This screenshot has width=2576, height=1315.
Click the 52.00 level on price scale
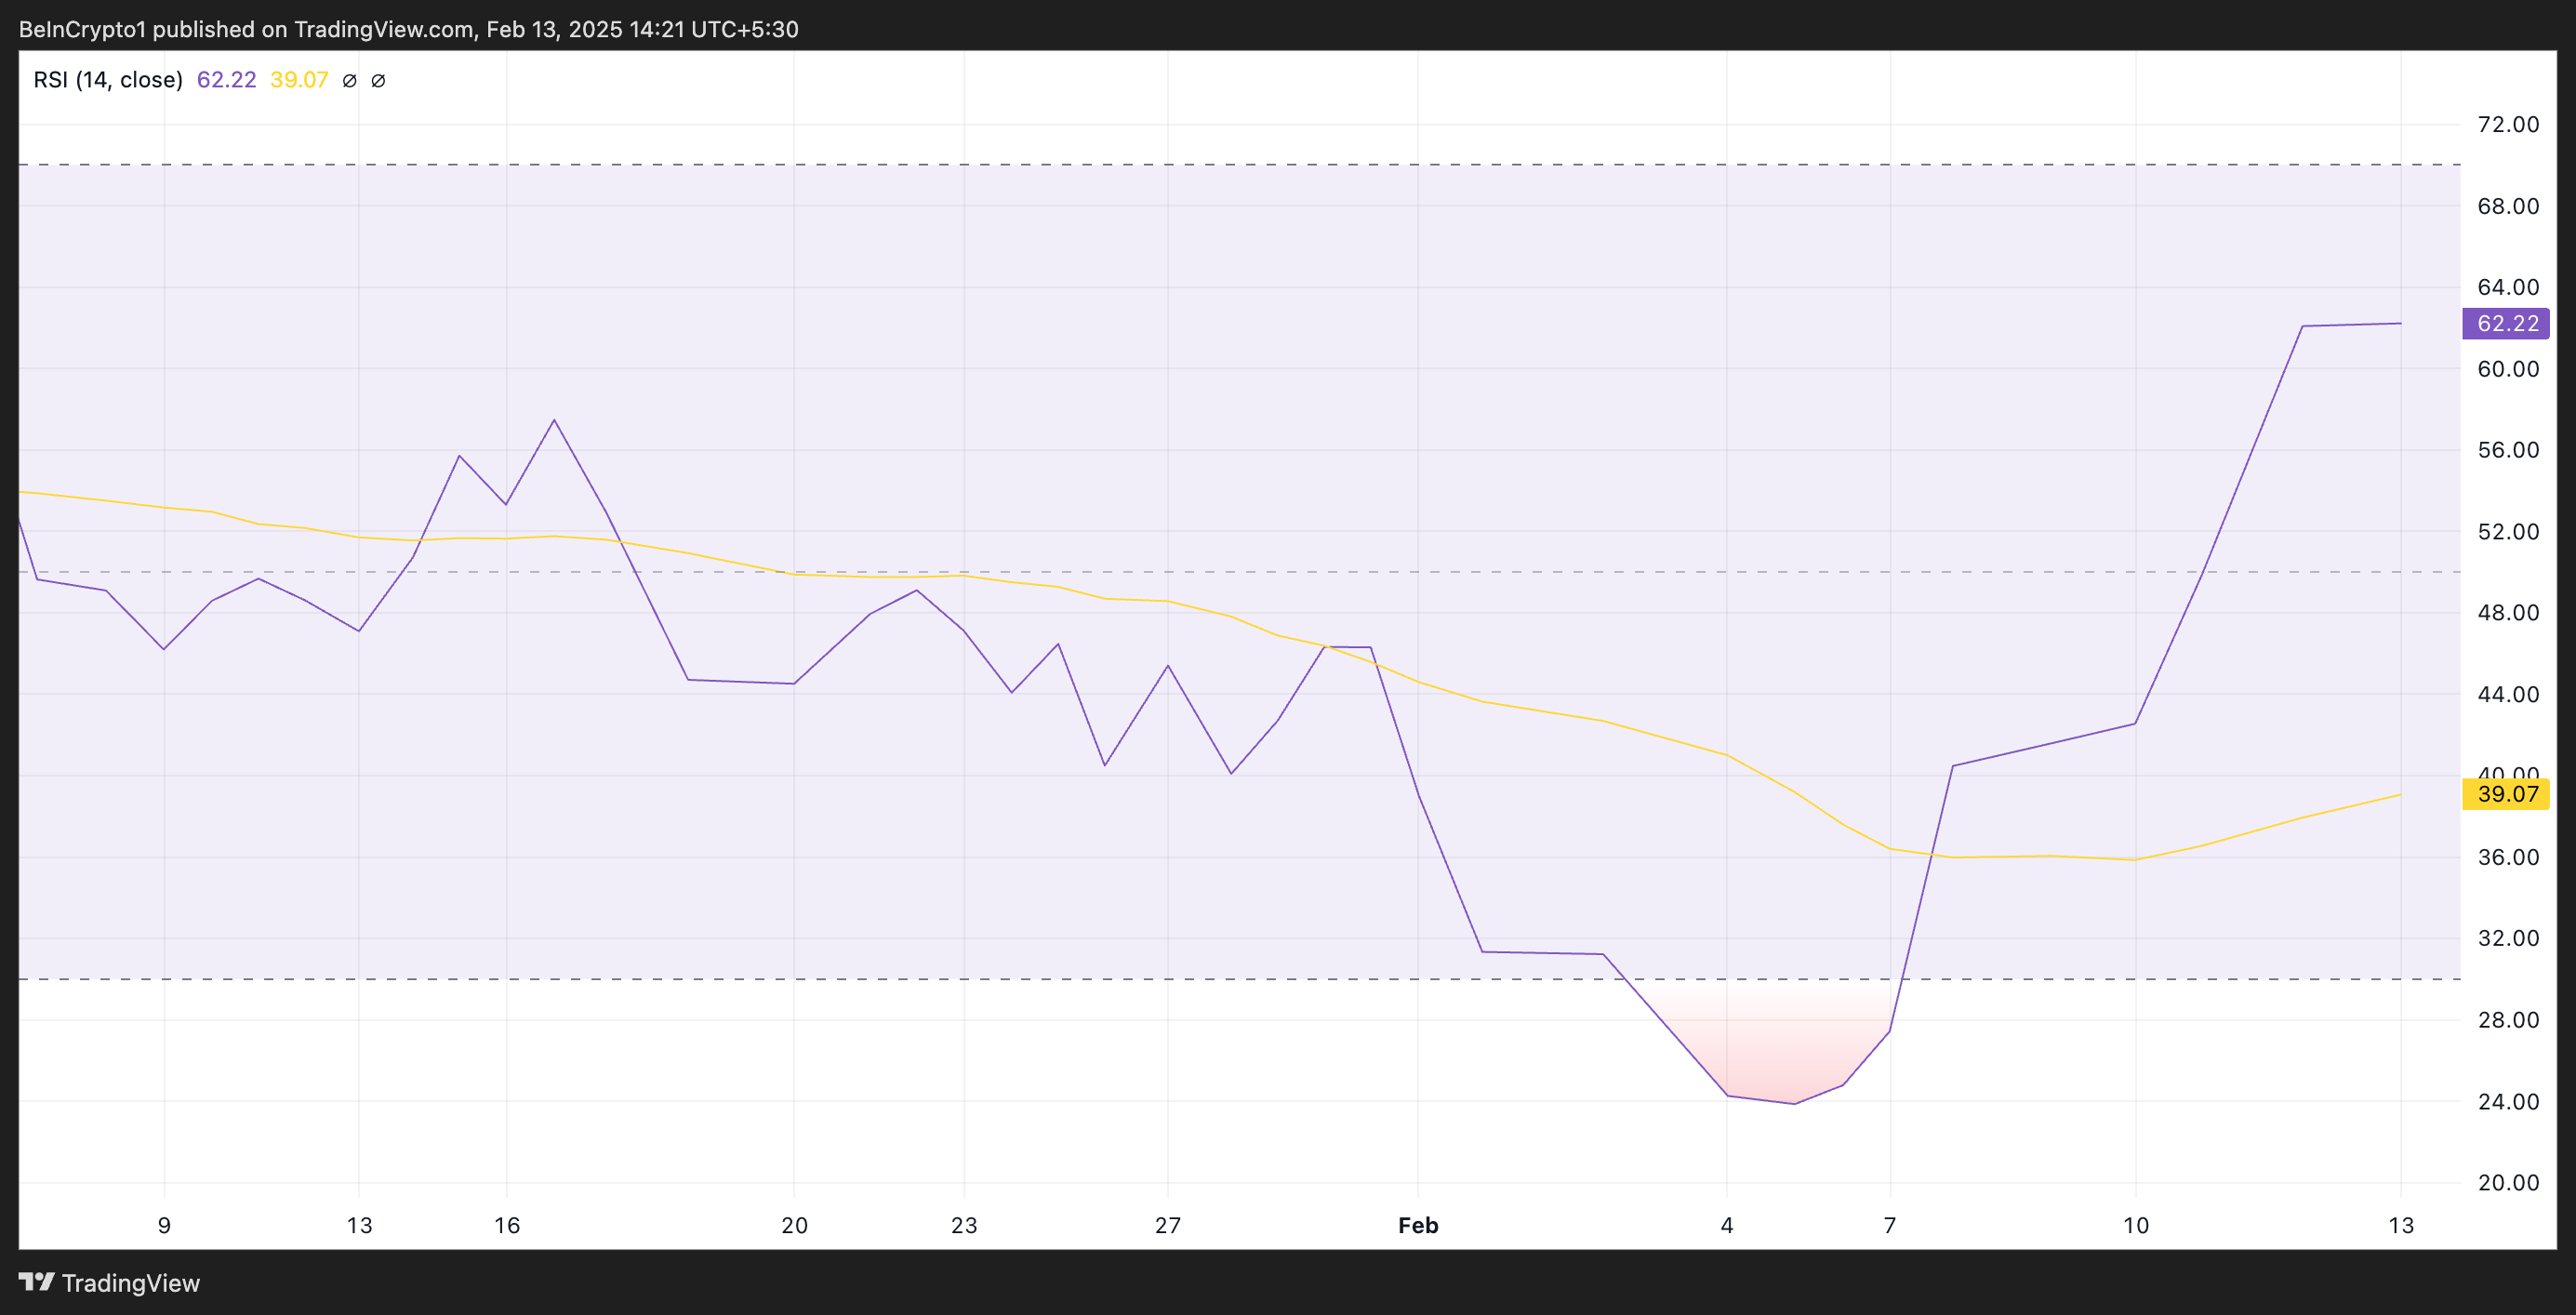click(2507, 532)
